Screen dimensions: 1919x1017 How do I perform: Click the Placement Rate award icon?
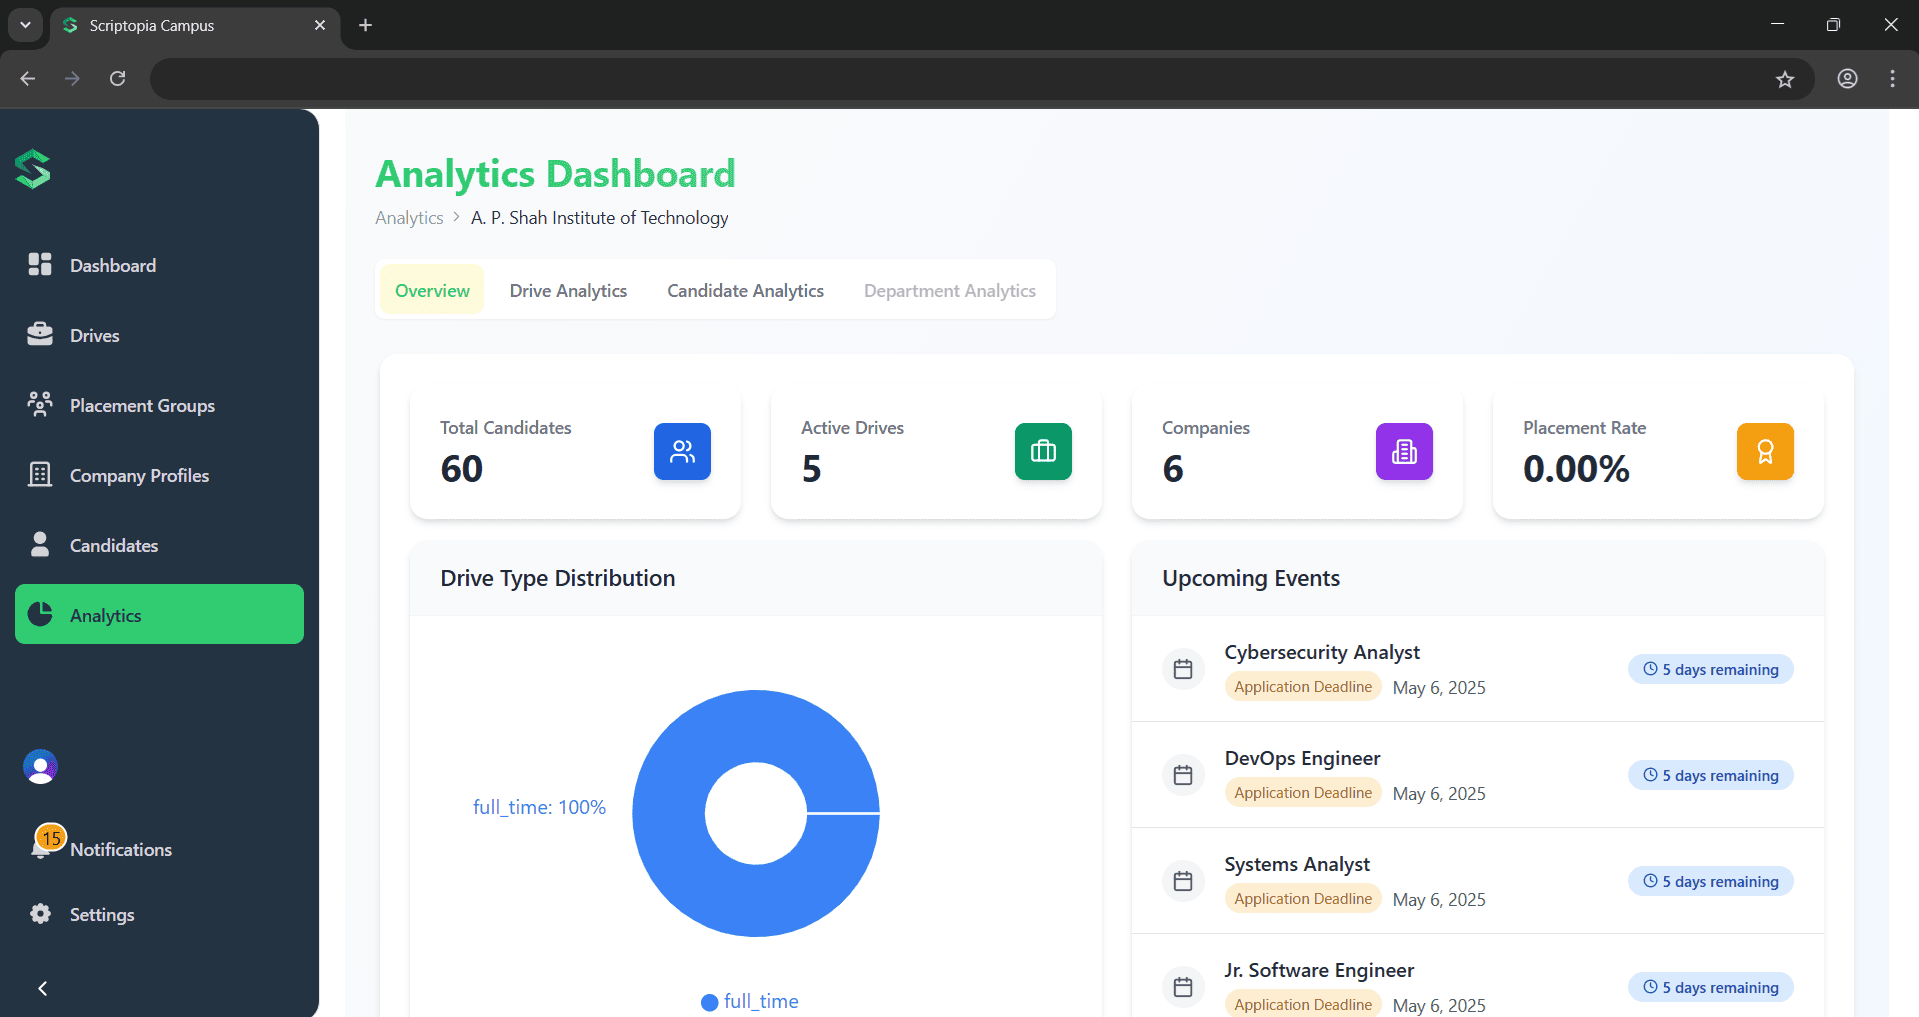(x=1765, y=452)
